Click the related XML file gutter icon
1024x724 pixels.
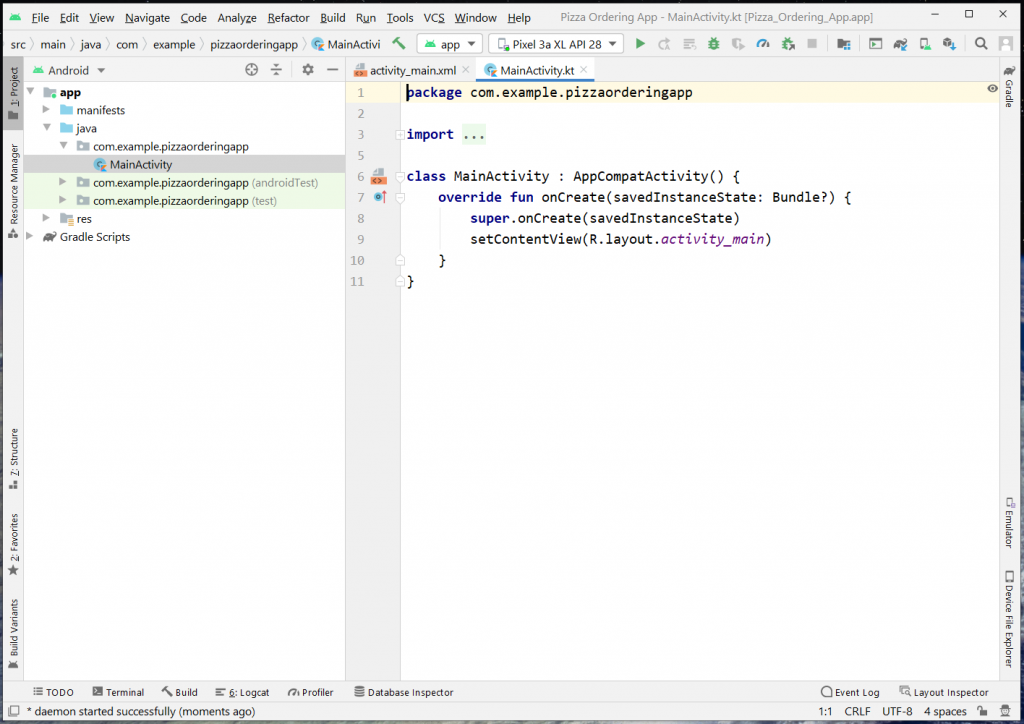pyautogui.click(x=378, y=177)
